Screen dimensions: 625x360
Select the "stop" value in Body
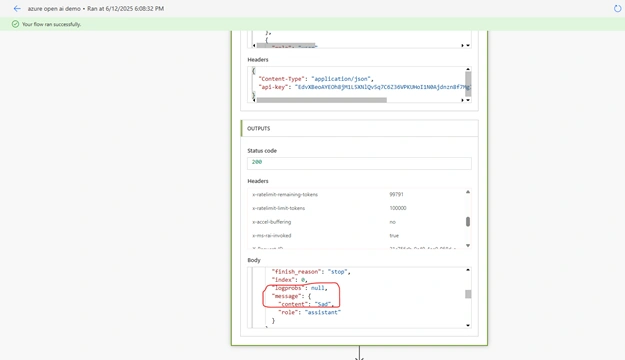coord(338,271)
